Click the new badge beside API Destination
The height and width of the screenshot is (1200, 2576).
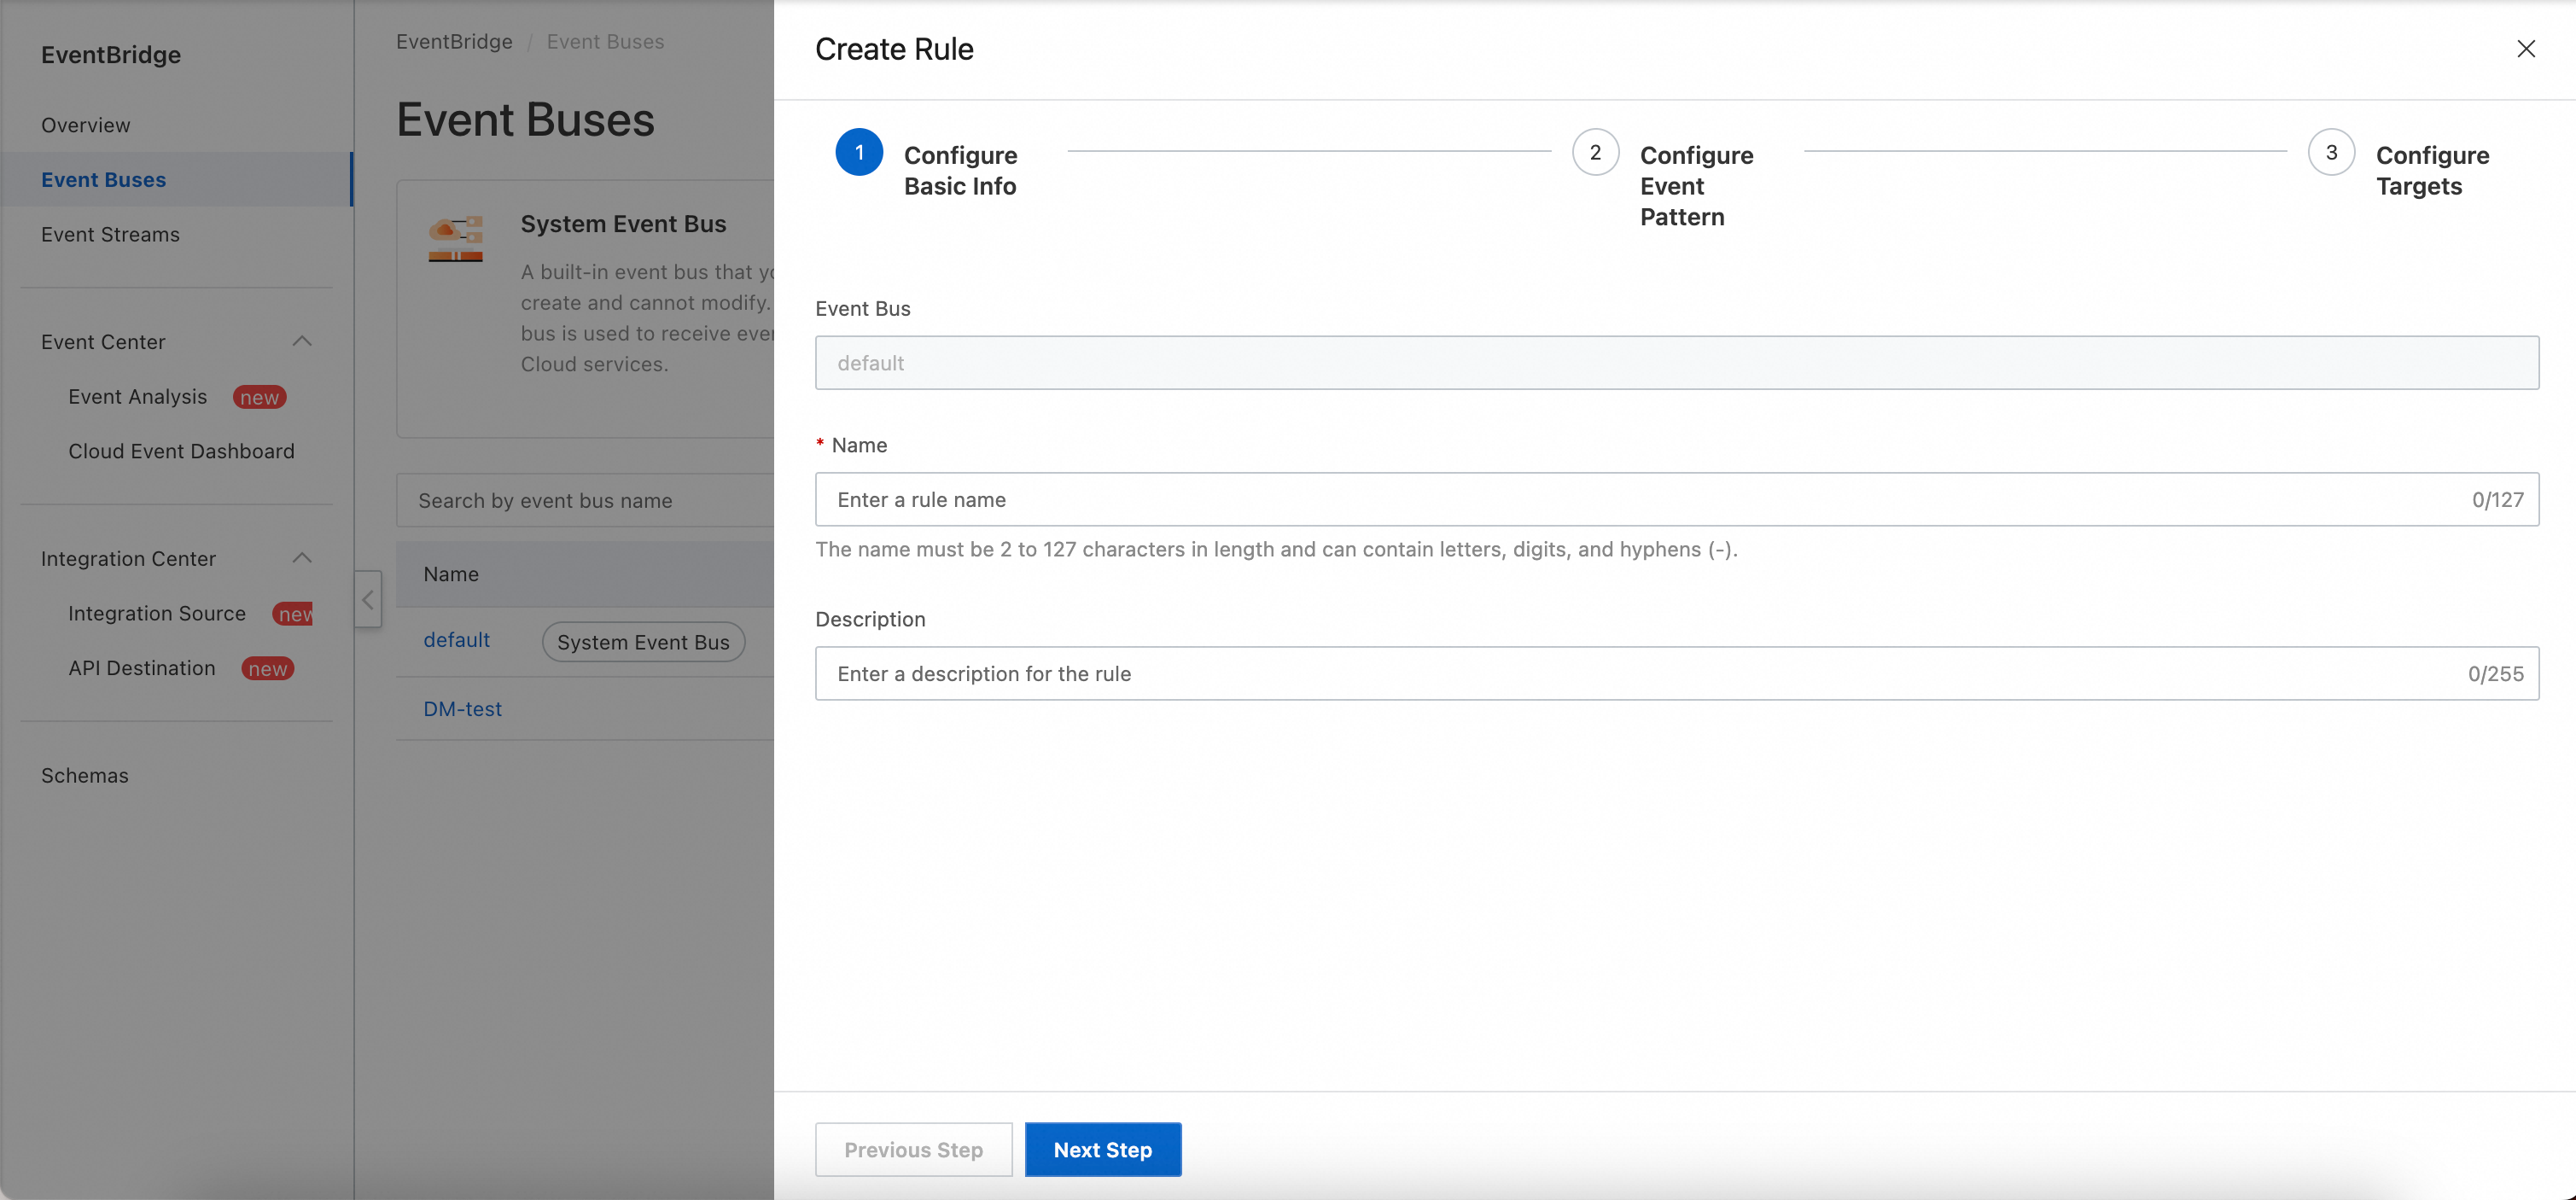pos(267,668)
